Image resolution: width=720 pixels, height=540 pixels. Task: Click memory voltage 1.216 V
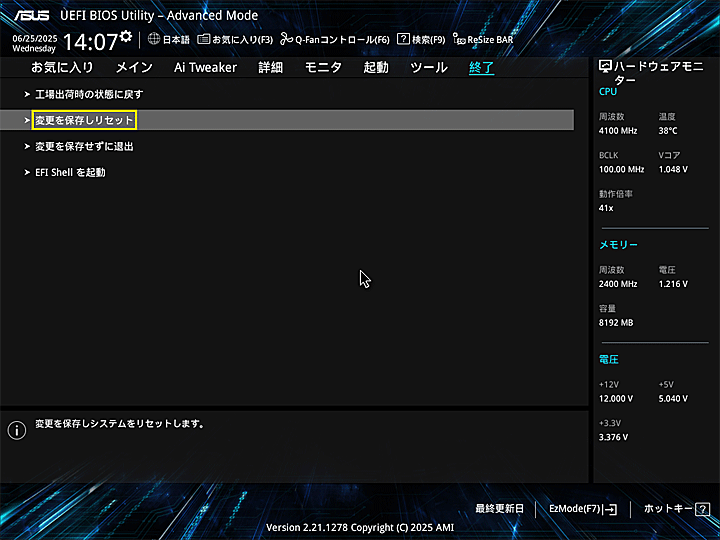[x=673, y=284]
